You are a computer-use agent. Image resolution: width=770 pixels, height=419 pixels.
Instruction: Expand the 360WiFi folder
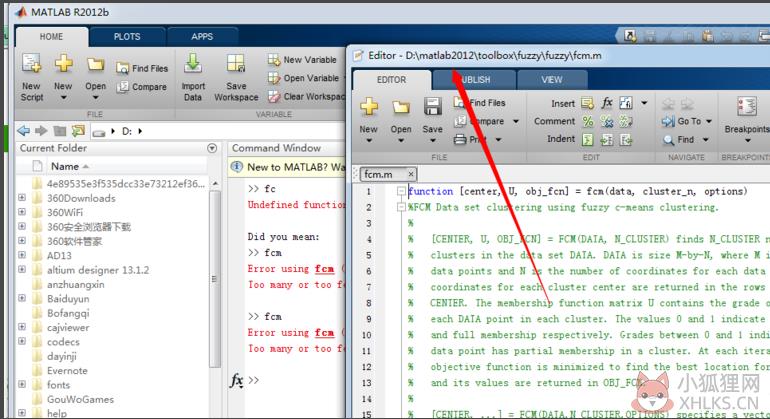tap(22, 212)
